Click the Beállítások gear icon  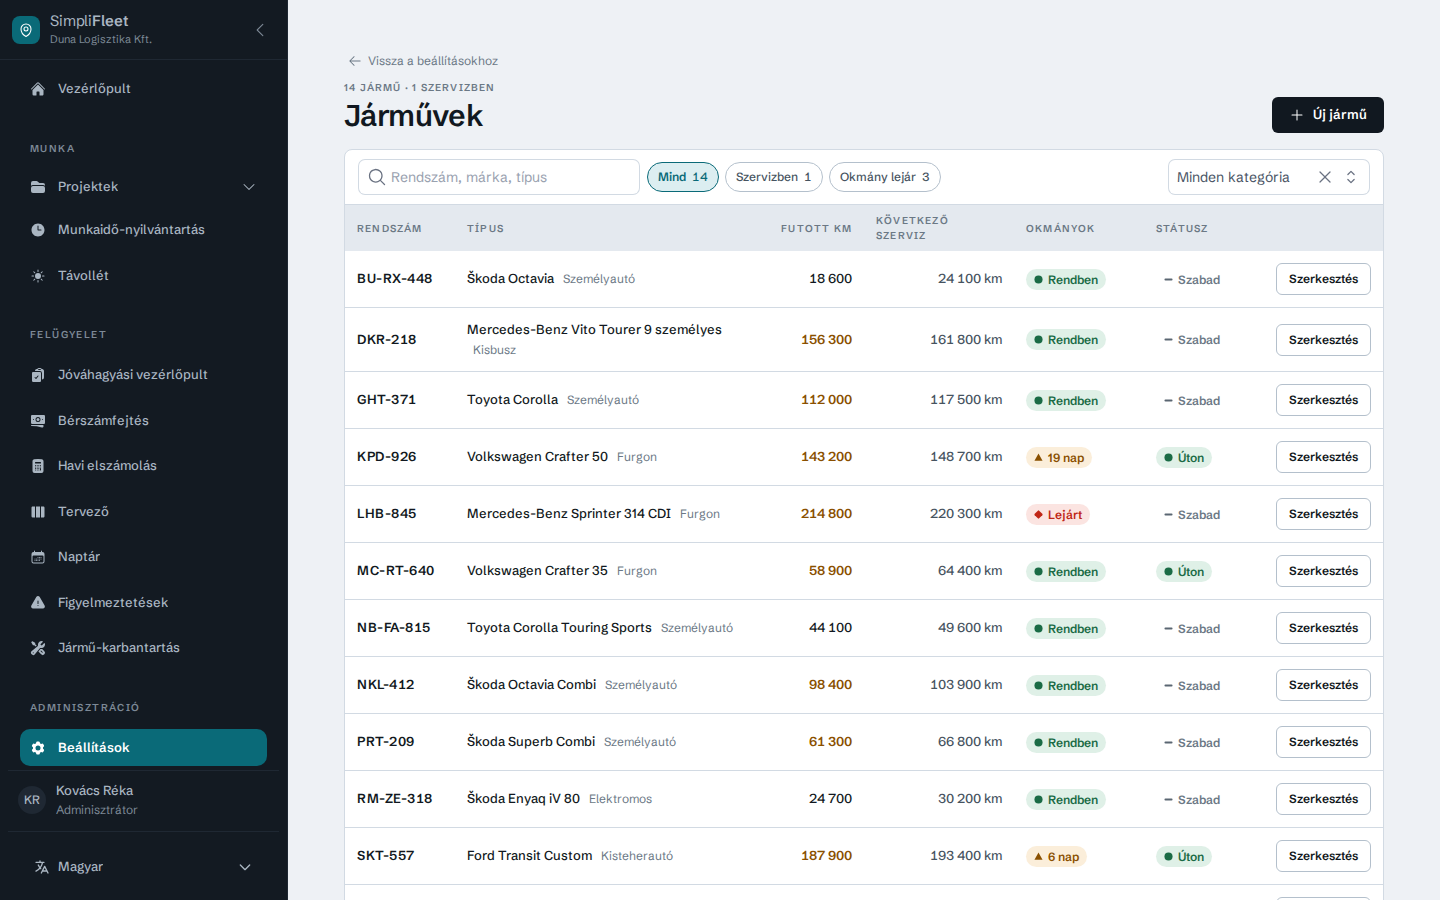(38, 748)
